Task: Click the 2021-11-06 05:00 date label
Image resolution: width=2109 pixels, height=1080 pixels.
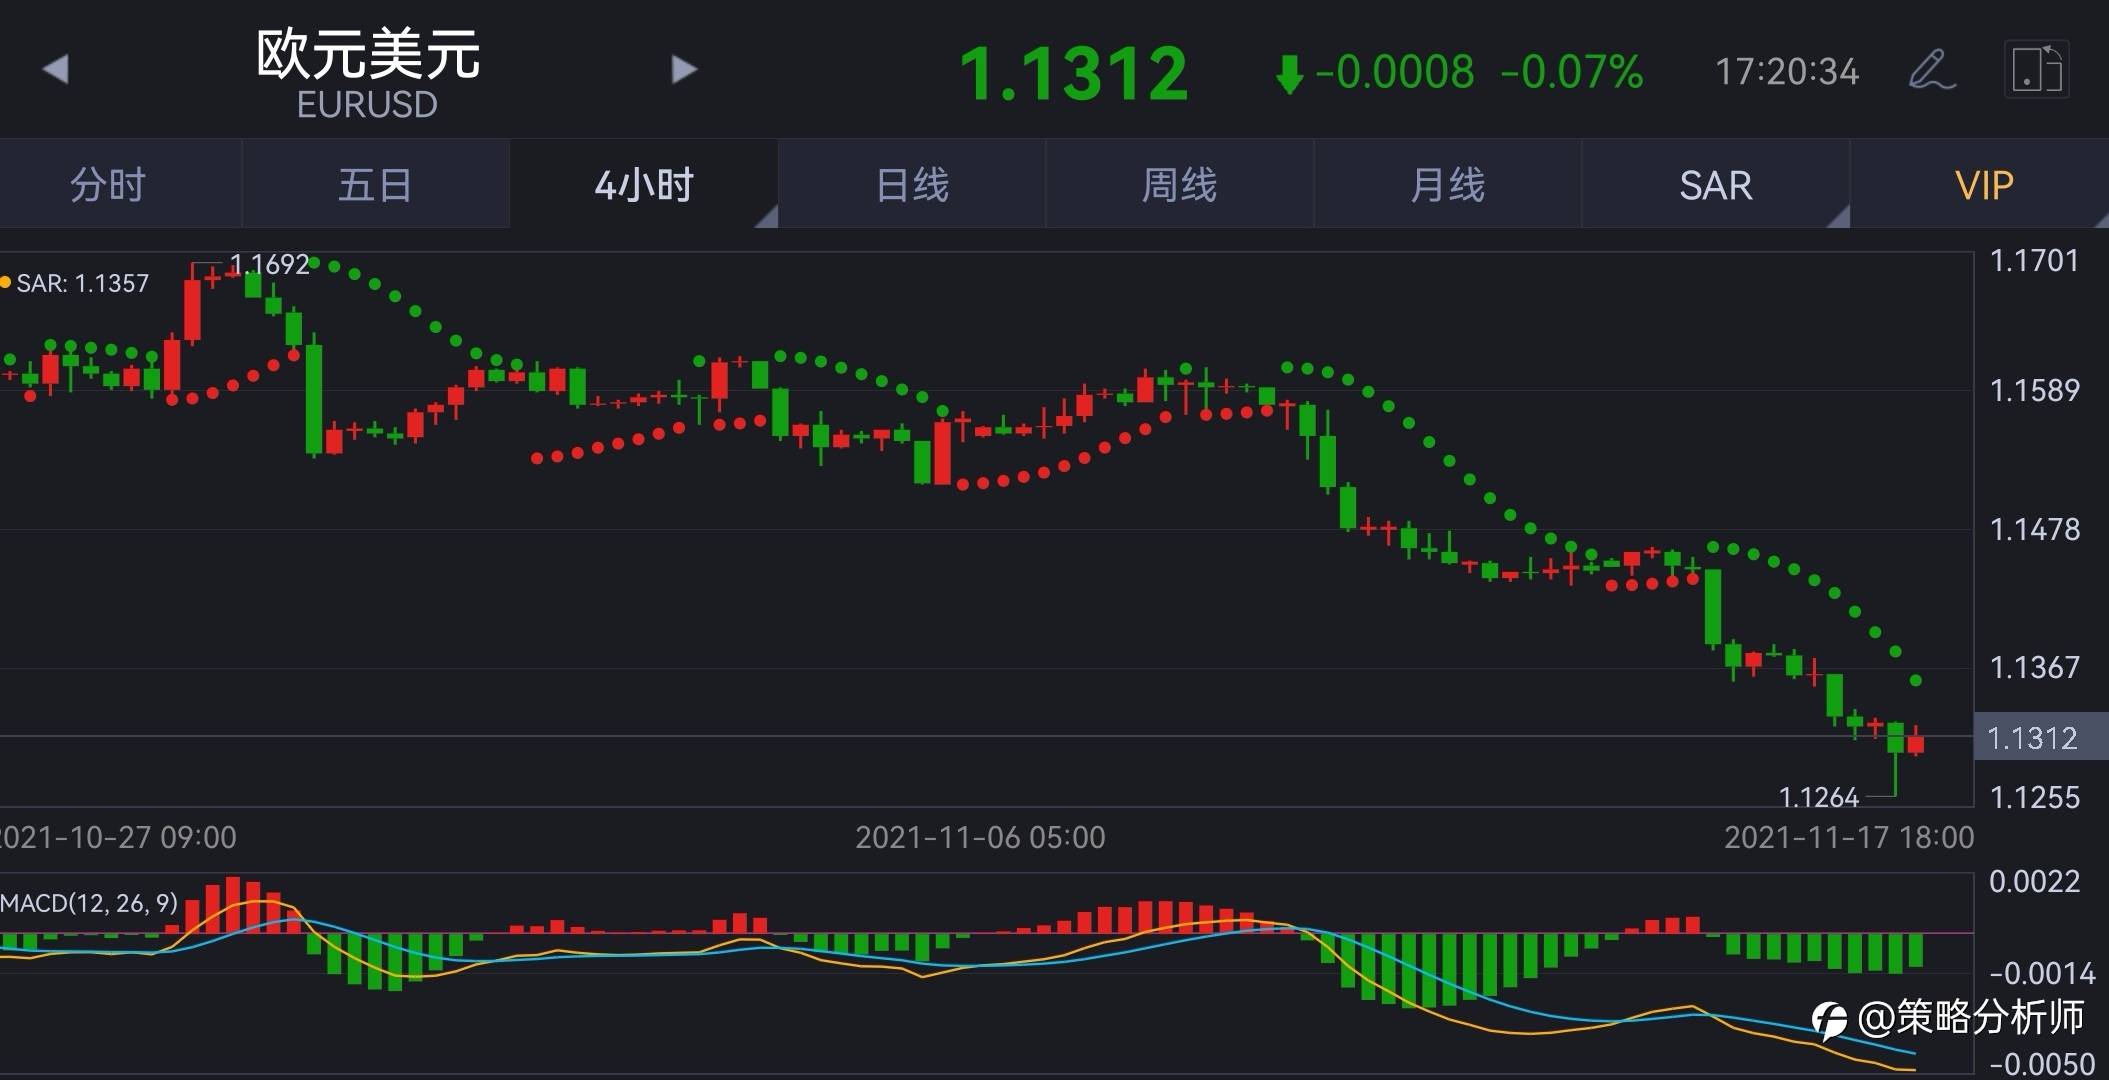Action: point(980,837)
